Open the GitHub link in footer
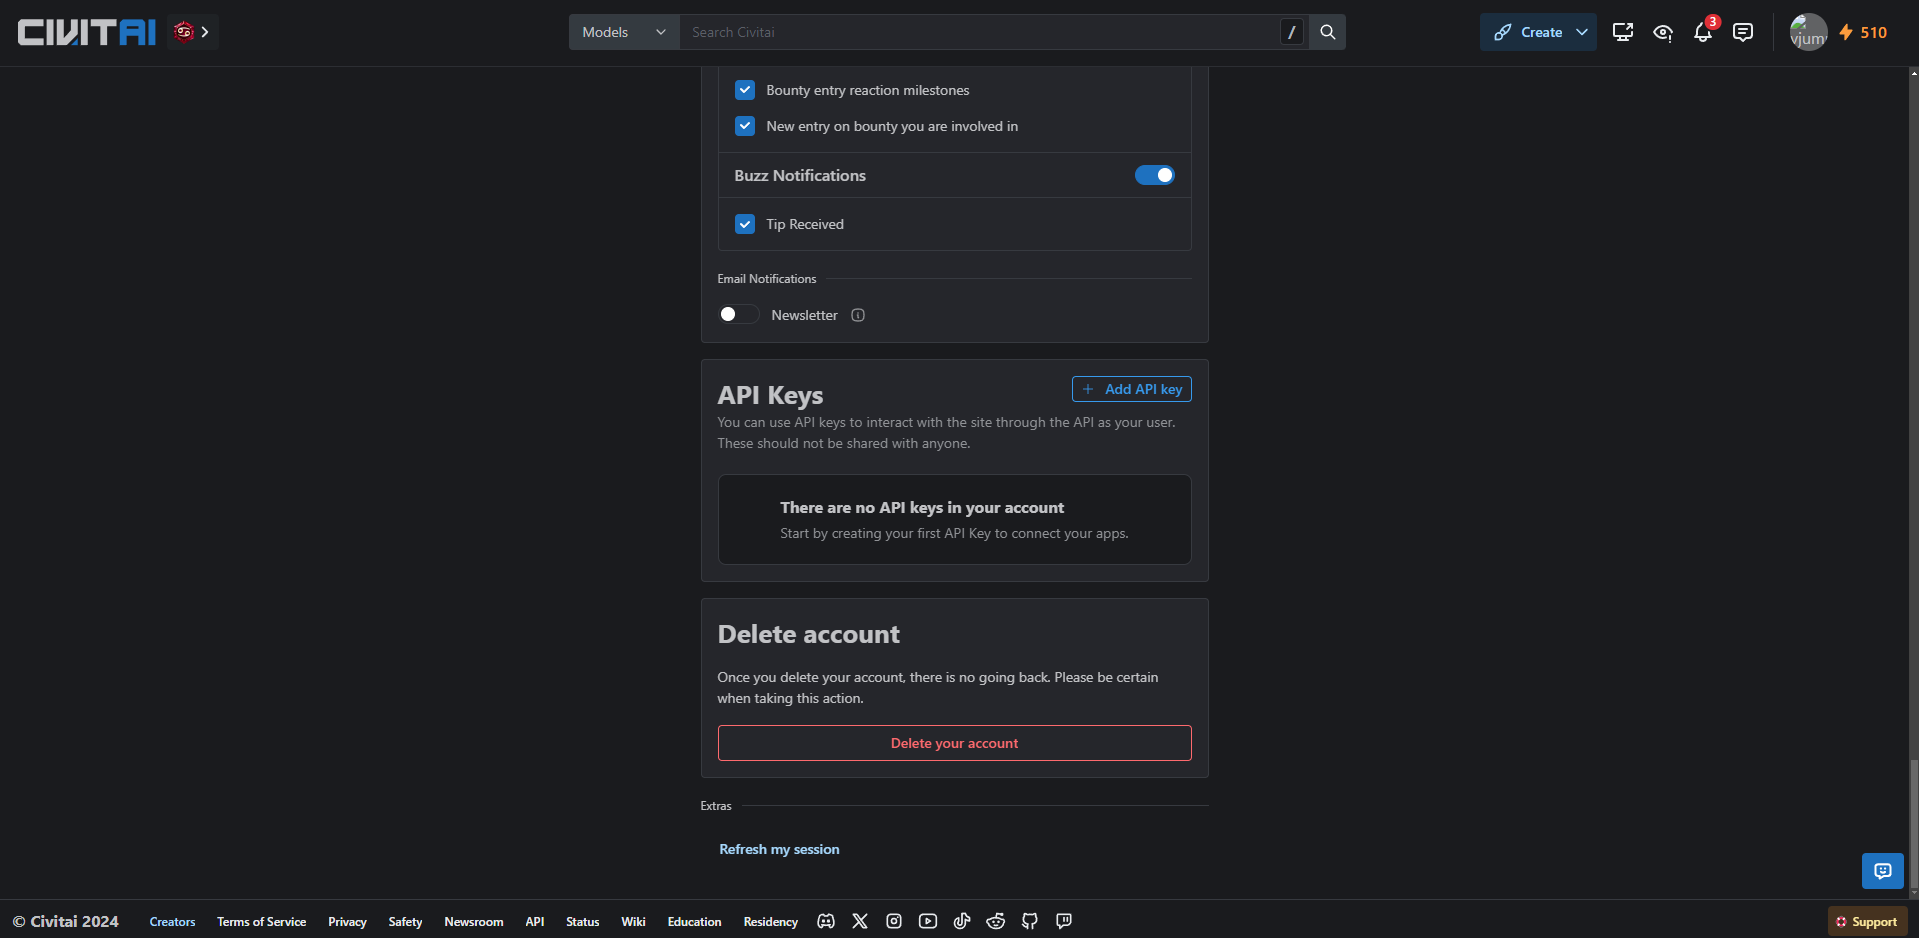 coord(1030,921)
